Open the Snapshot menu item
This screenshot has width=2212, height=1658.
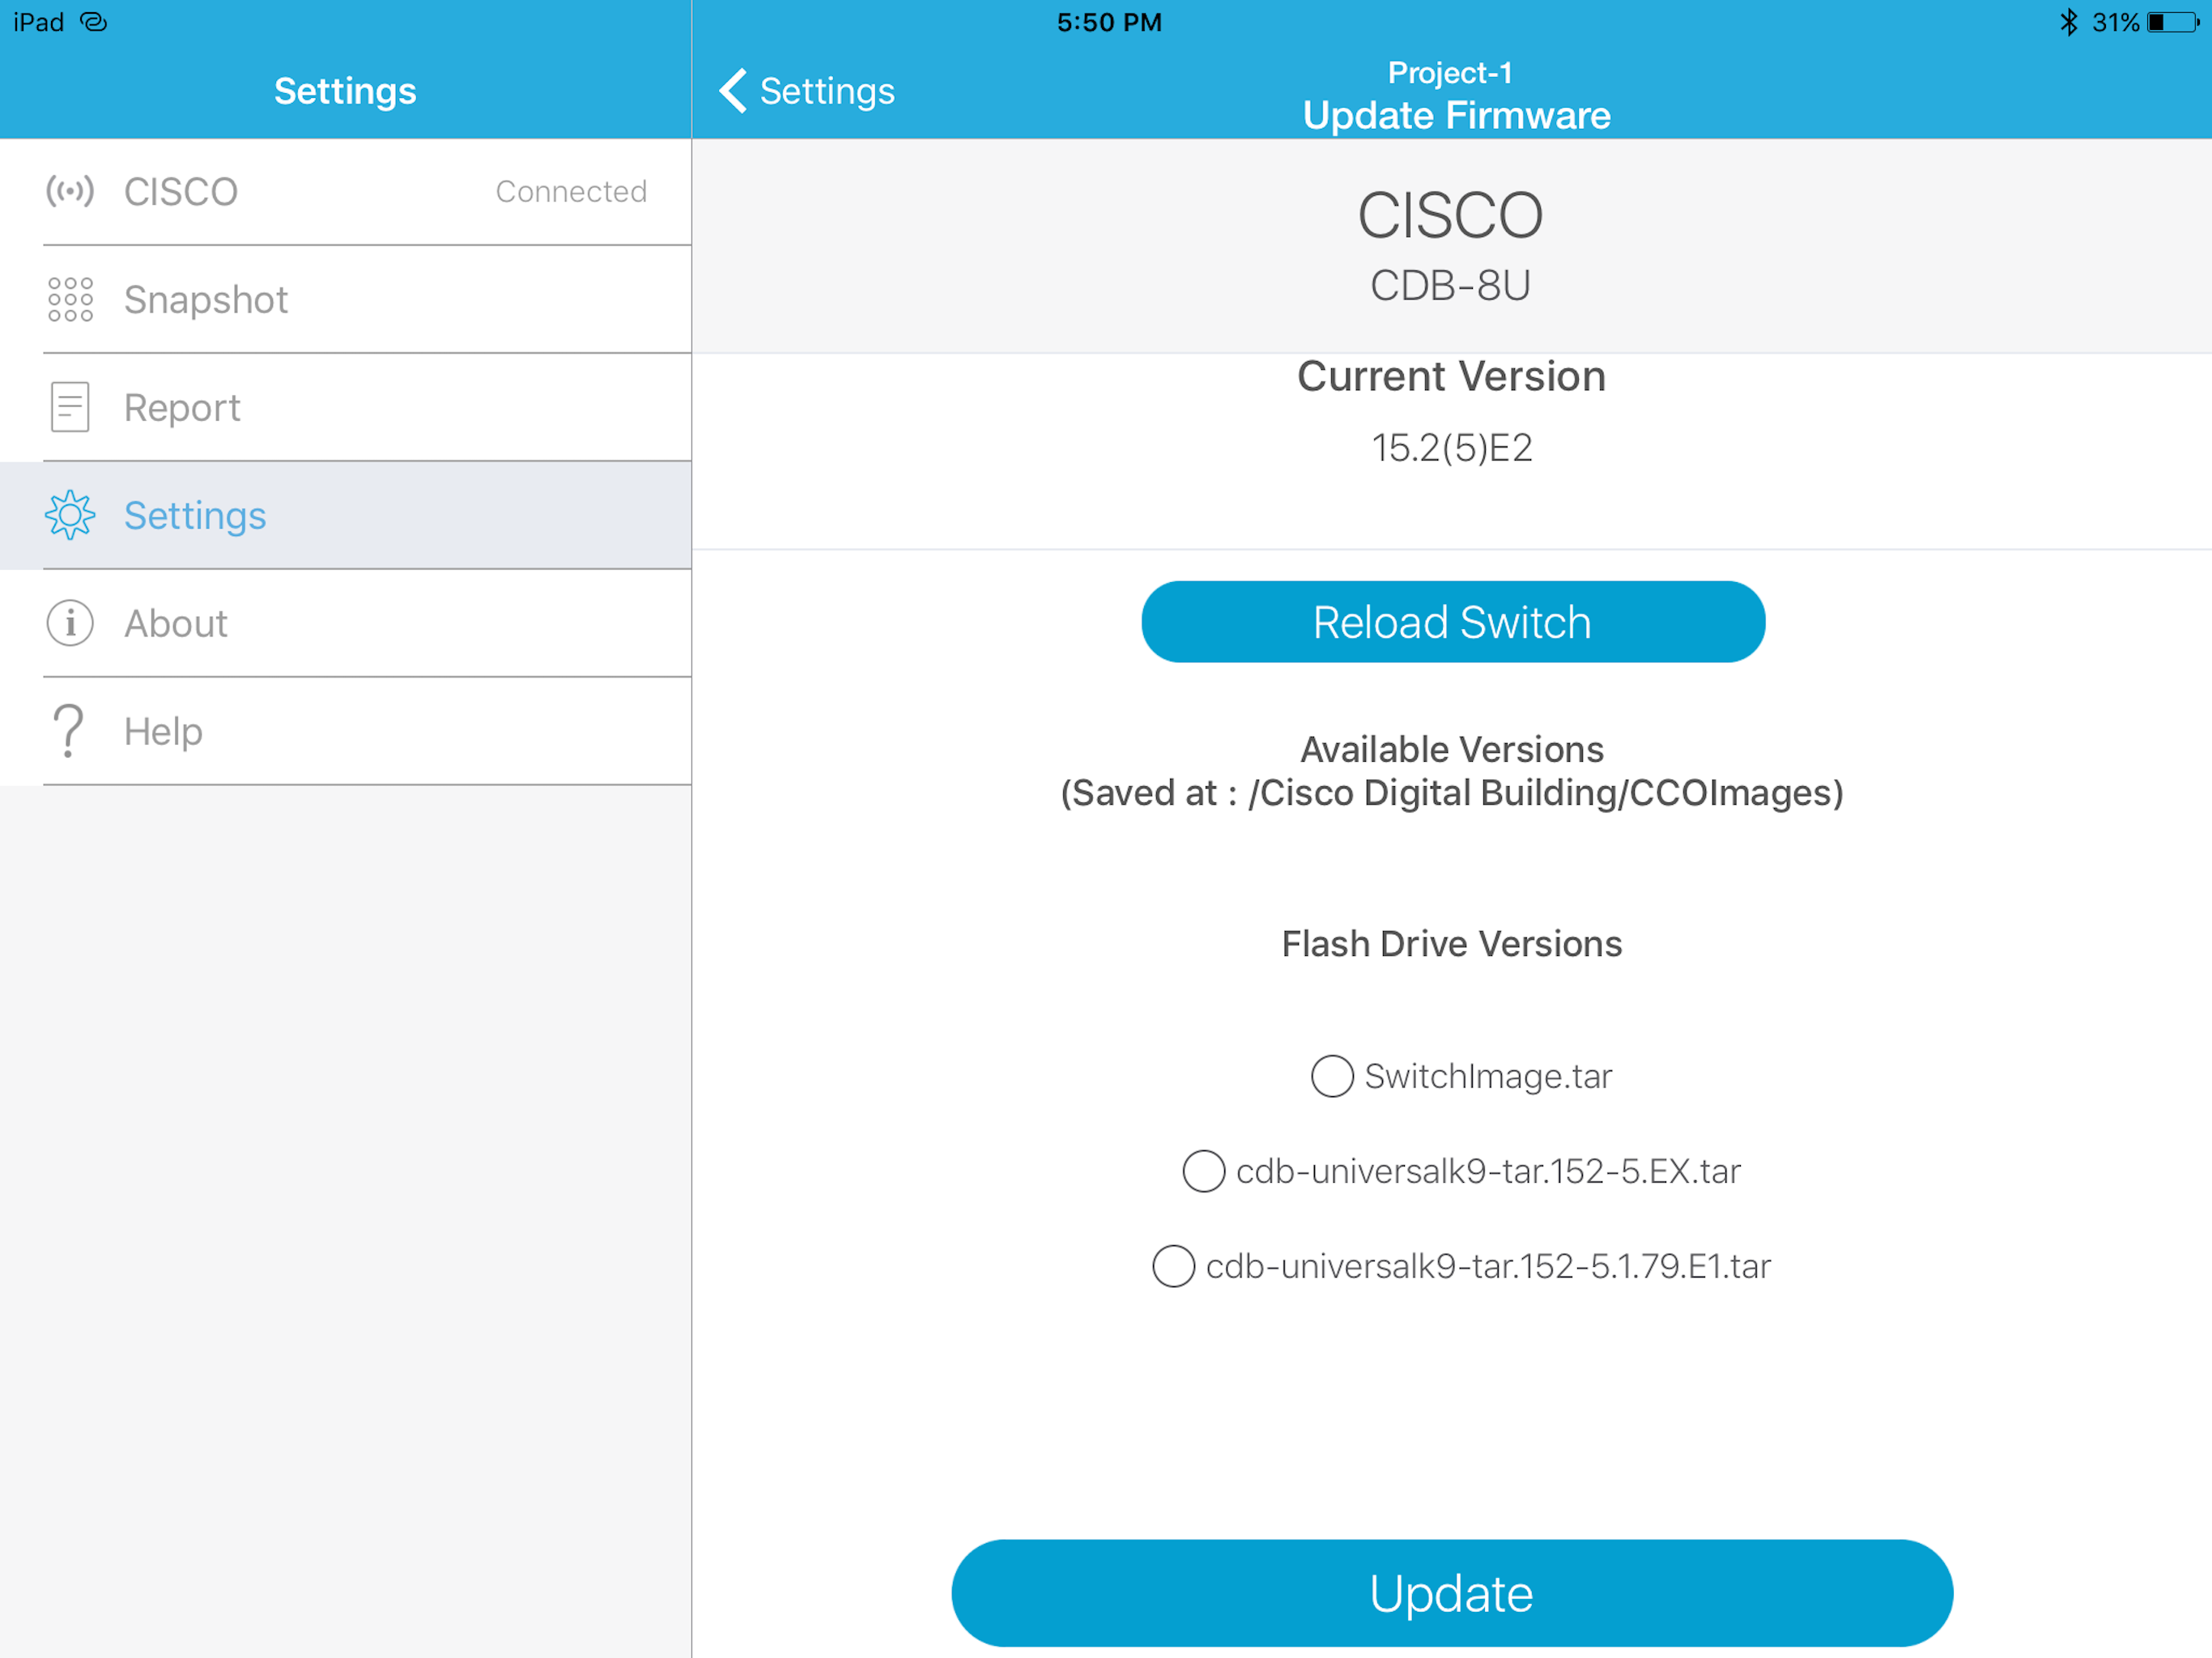[206, 299]
